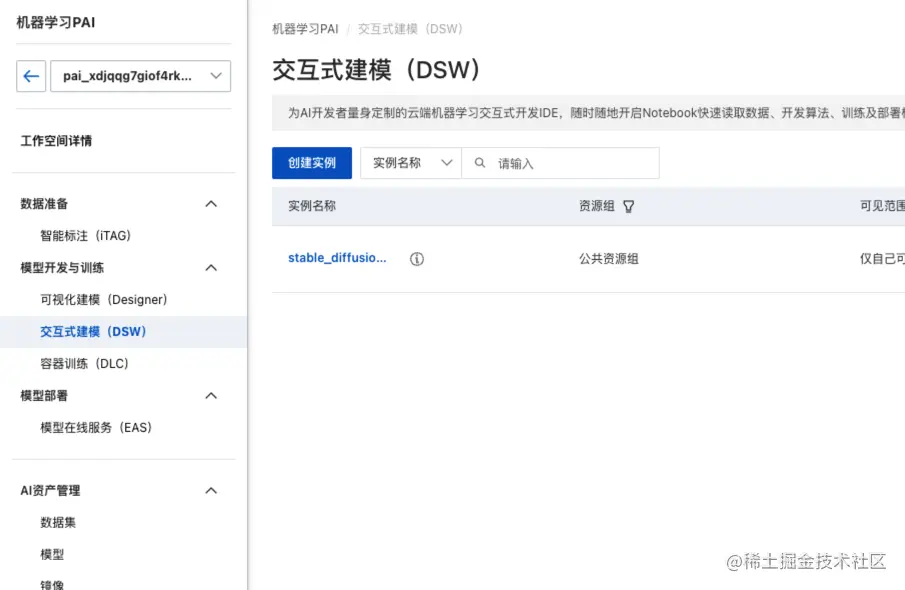
Task: Click the back arrow button beside workspace selector
Action: (x=31, y=76)
